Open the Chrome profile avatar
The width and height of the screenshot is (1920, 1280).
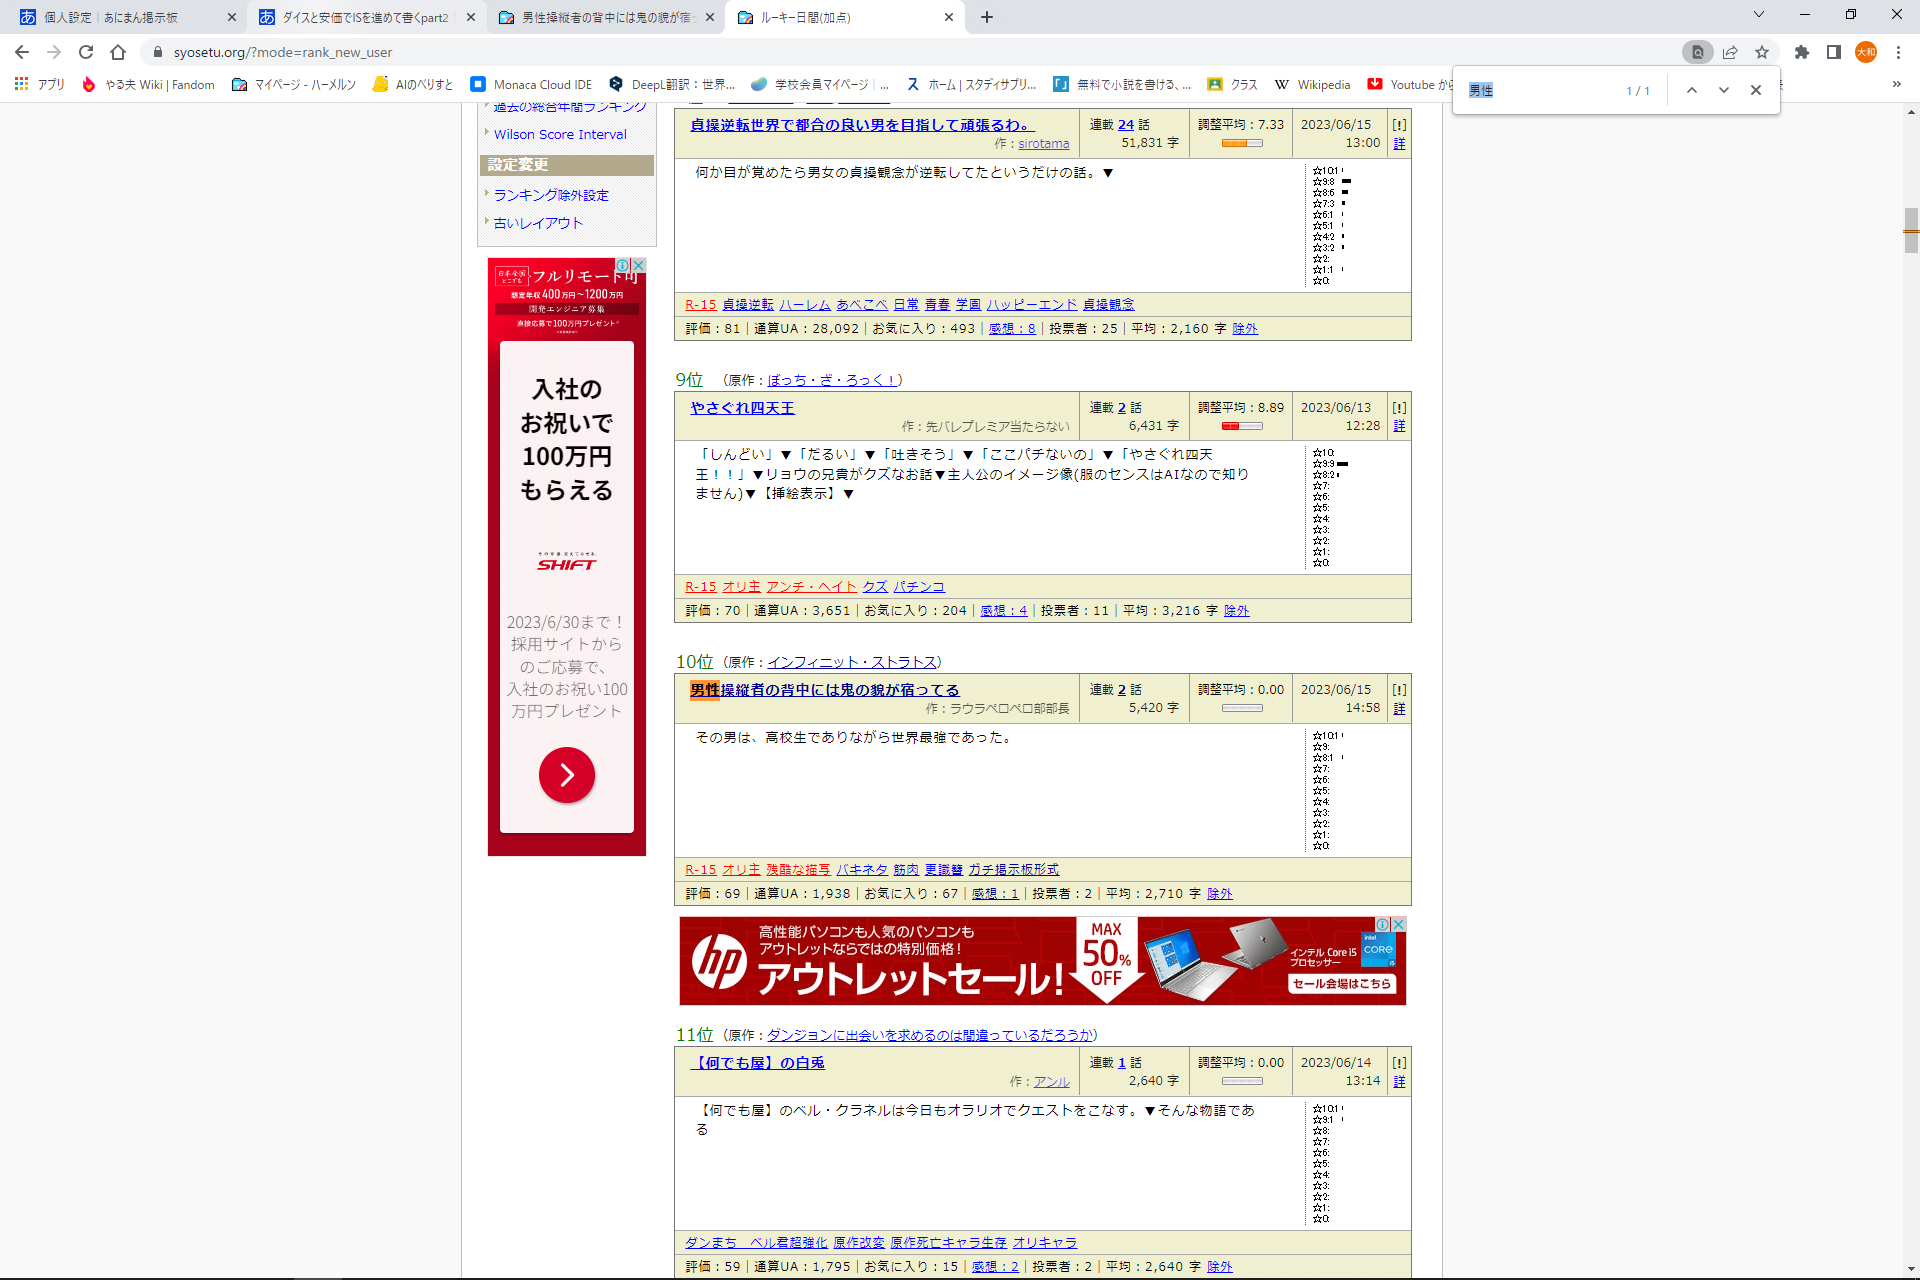pyautogui.click(x=1866, y=52)
